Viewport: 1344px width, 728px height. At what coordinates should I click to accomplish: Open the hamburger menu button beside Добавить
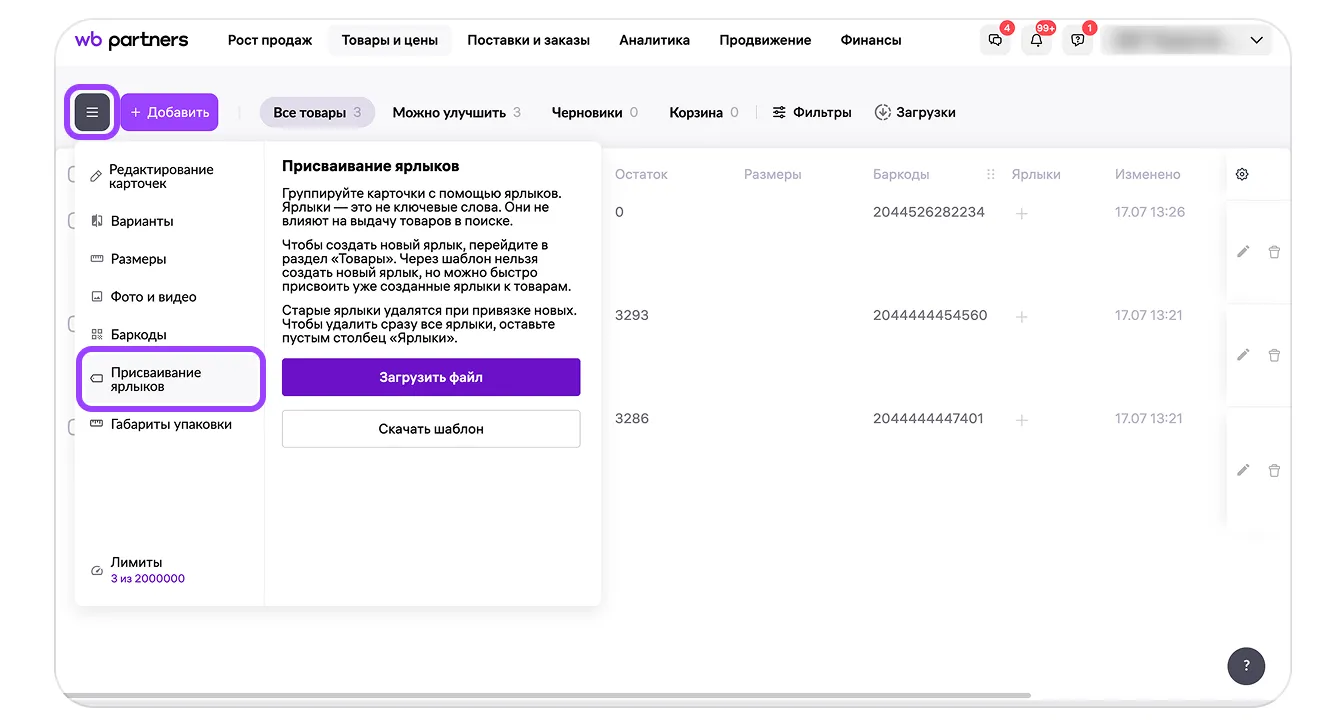[92, 112]
